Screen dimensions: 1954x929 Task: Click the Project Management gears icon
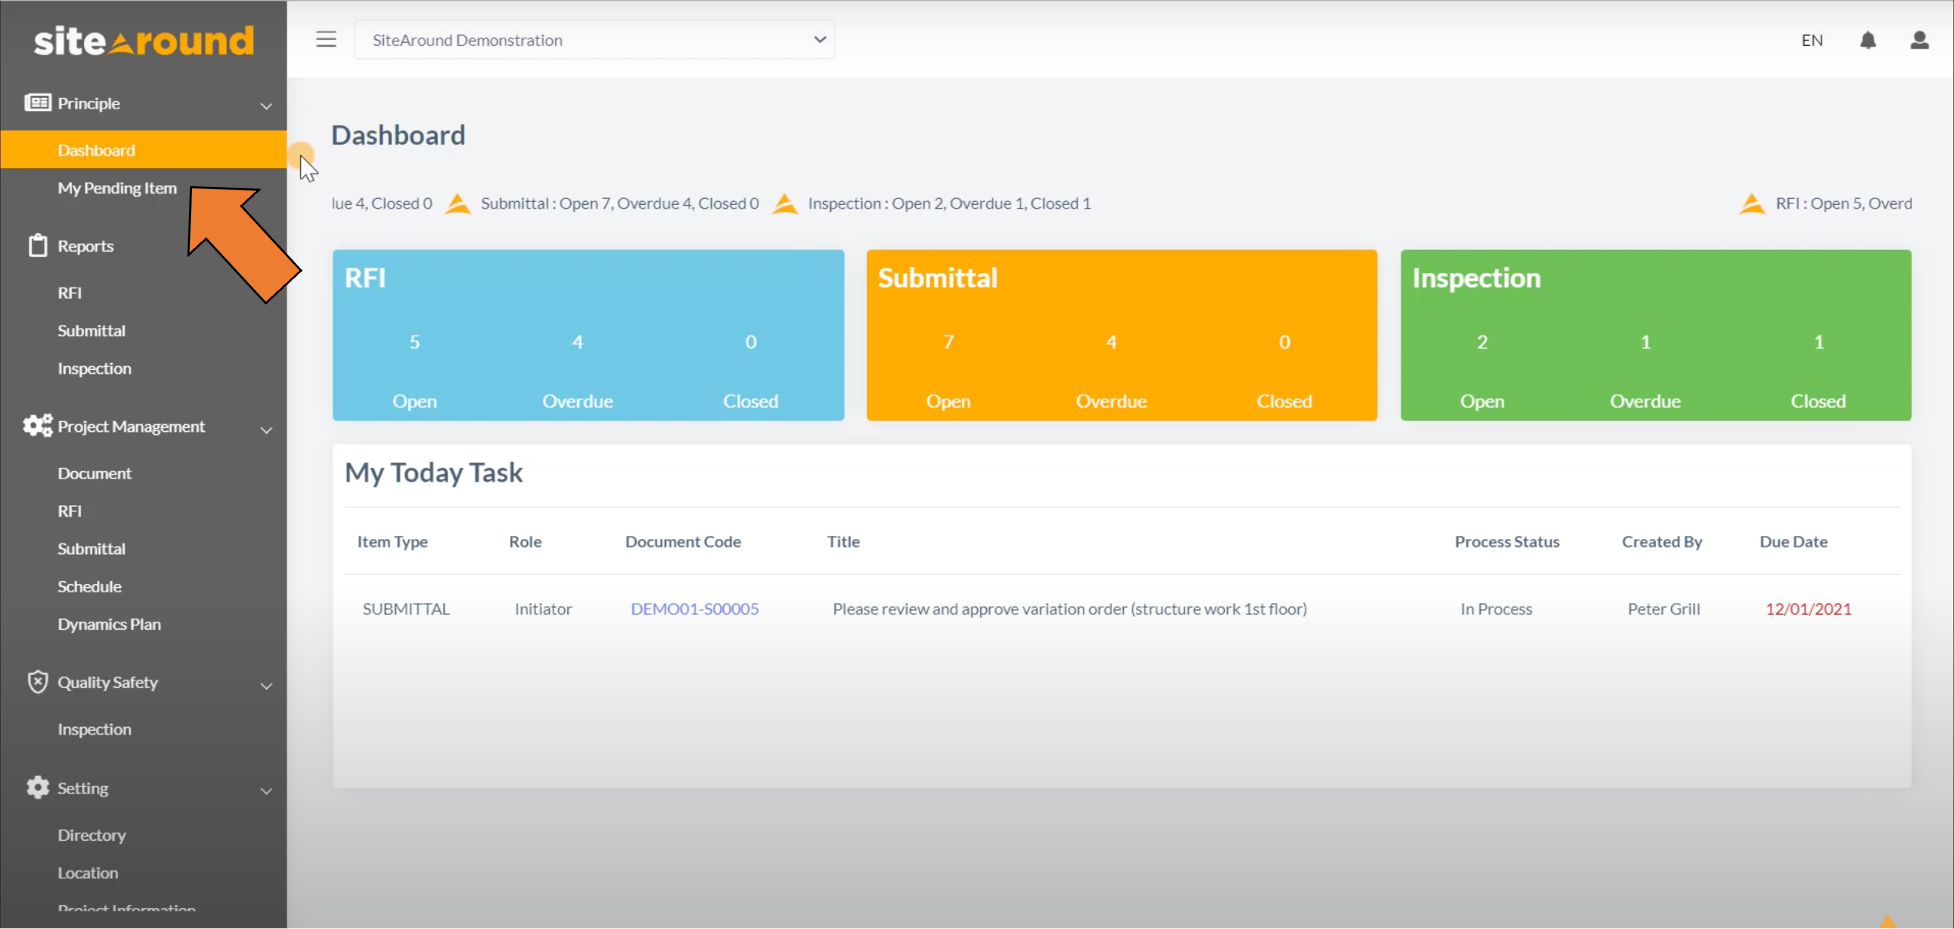pyautogui.click(x=38, y=426)
